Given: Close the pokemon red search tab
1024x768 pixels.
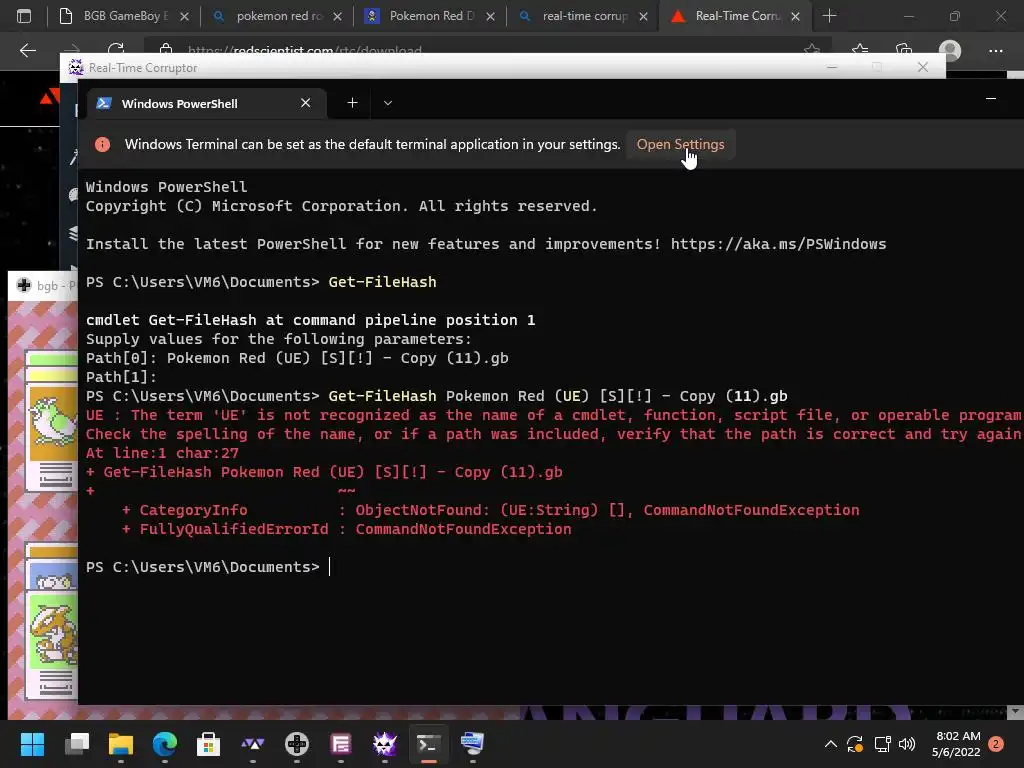Looking at the screenshot, I should 337,16.
